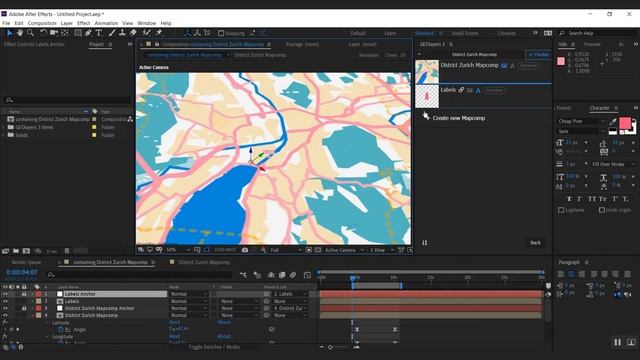
Task: Click the Labels Anchor red label color
Action: pos(38,294)
